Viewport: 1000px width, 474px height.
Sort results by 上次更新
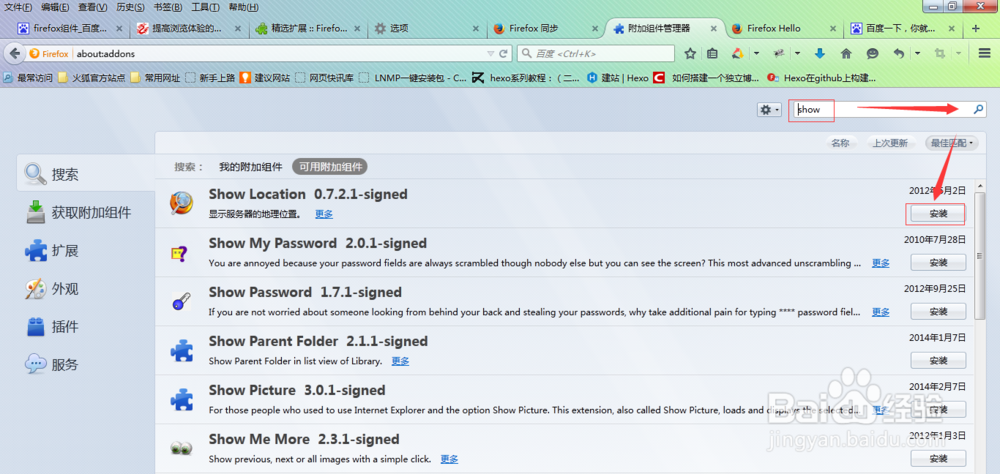point(890,143)
